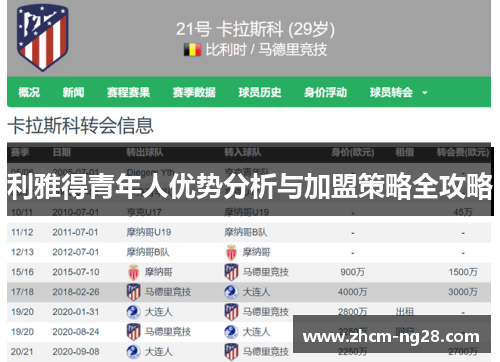Click the 4000万 market value

(x=353, y=292)
